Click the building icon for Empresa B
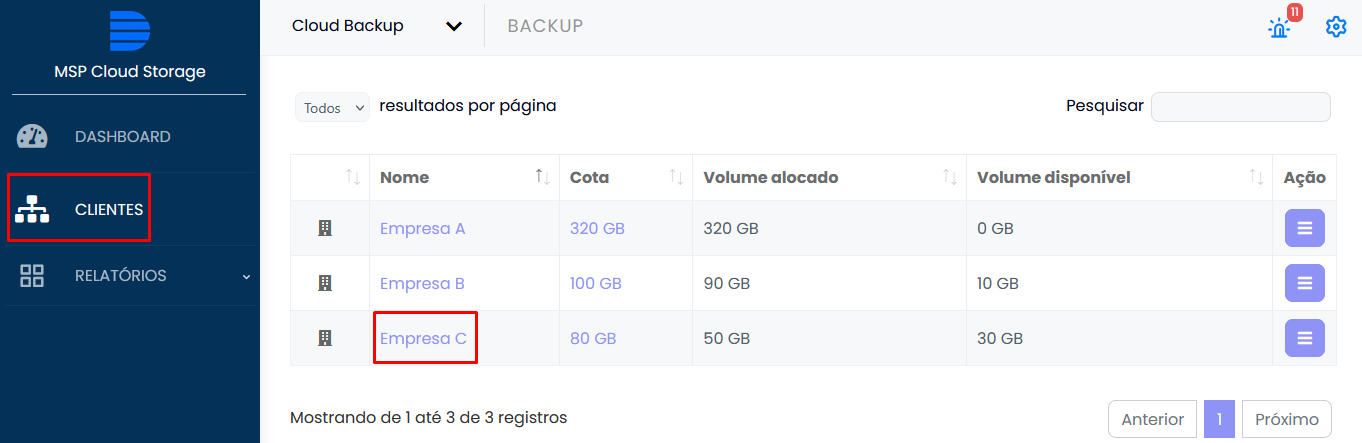Viewport: 1362px width, 443px height. pos(324,283)
